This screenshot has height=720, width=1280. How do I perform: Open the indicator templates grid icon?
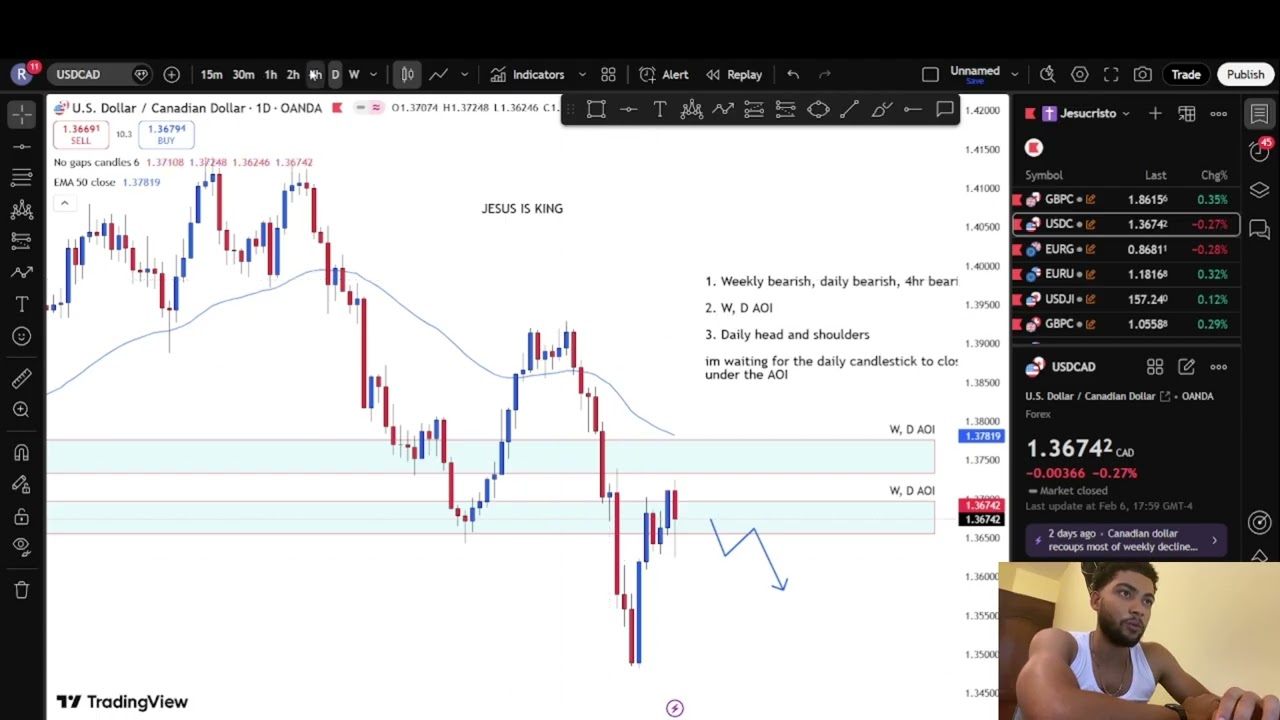pyautogui.click(x=608, y=74)
